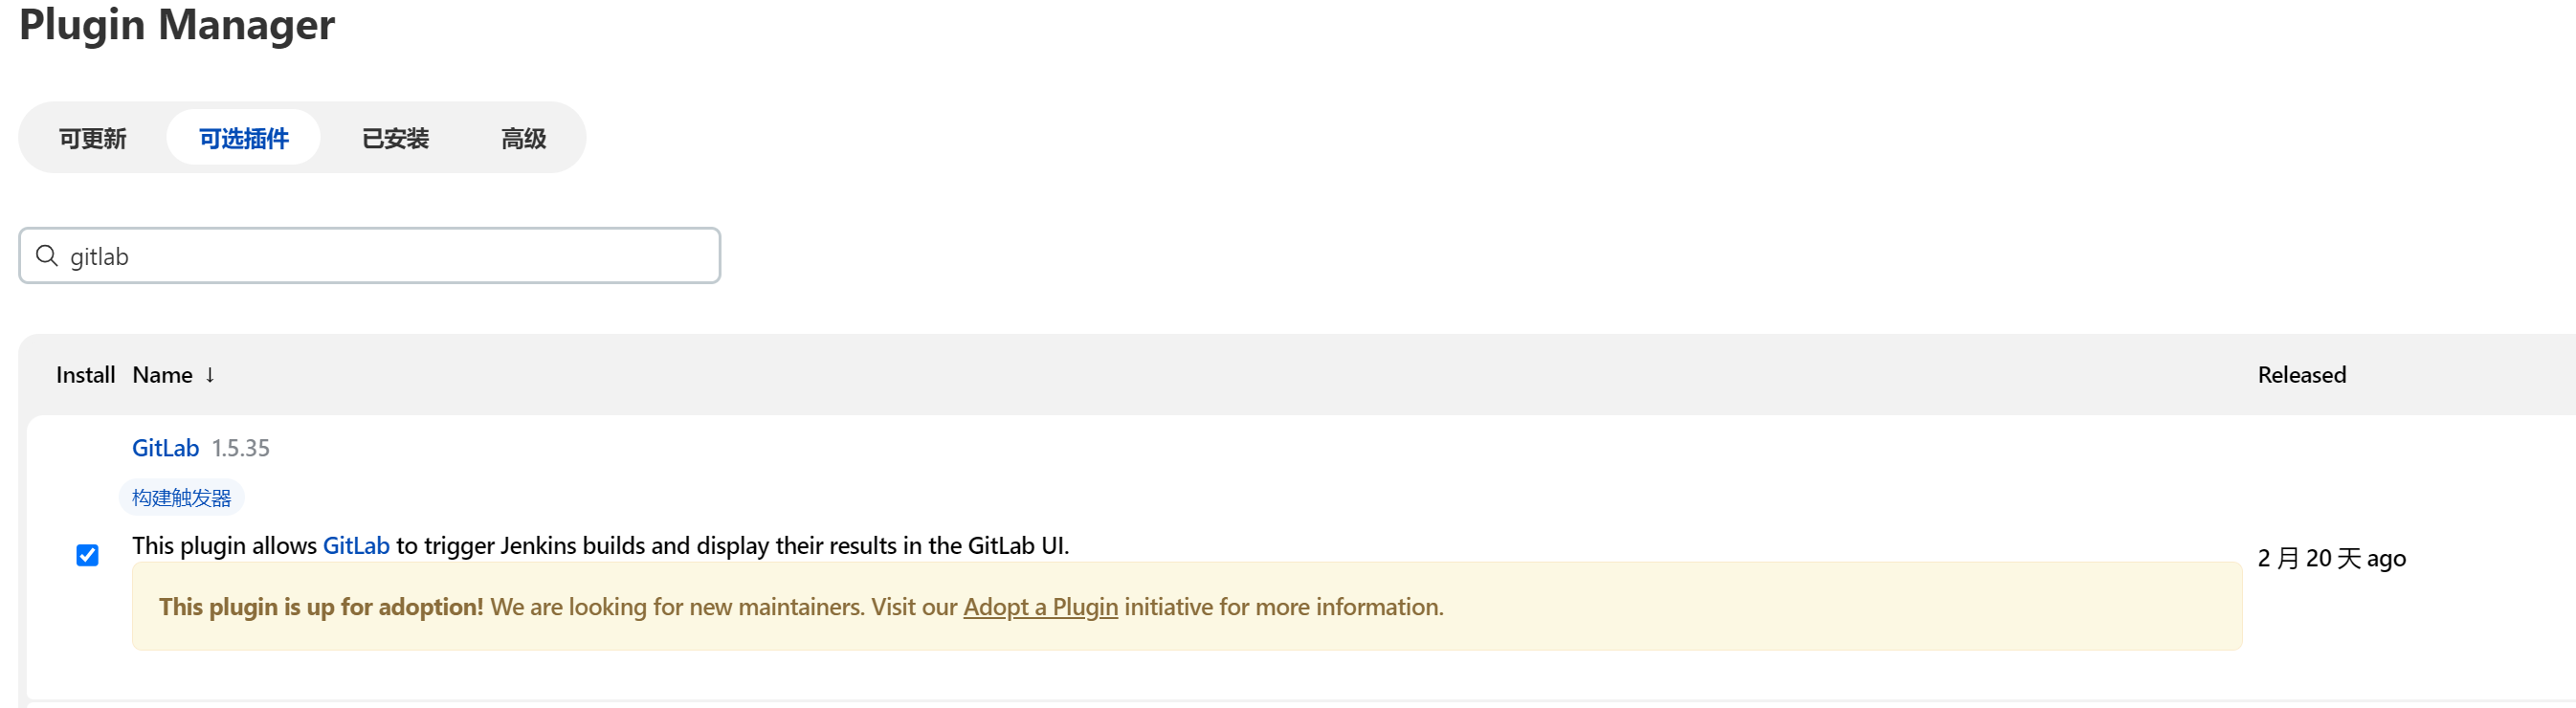
Task: Click the 构建触发器 category tag
Action: pos(181,497)
